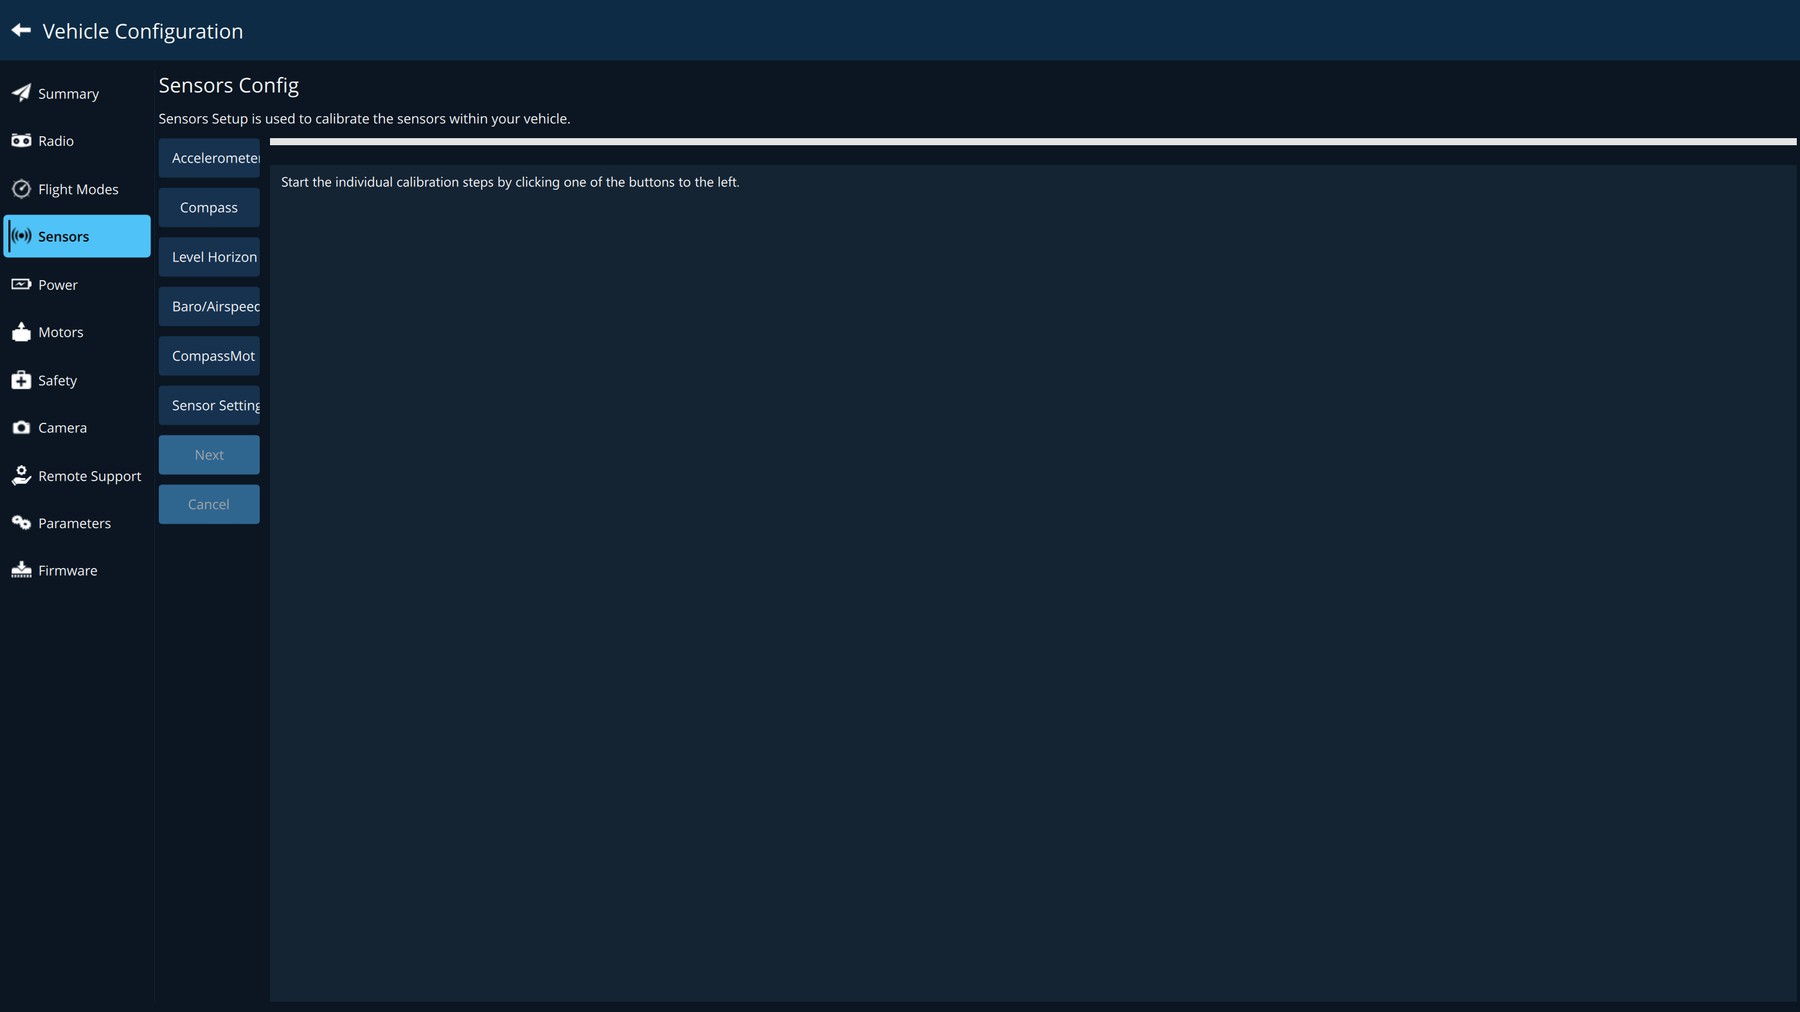Click the Camera icon in the sidebar

point(21,427)
